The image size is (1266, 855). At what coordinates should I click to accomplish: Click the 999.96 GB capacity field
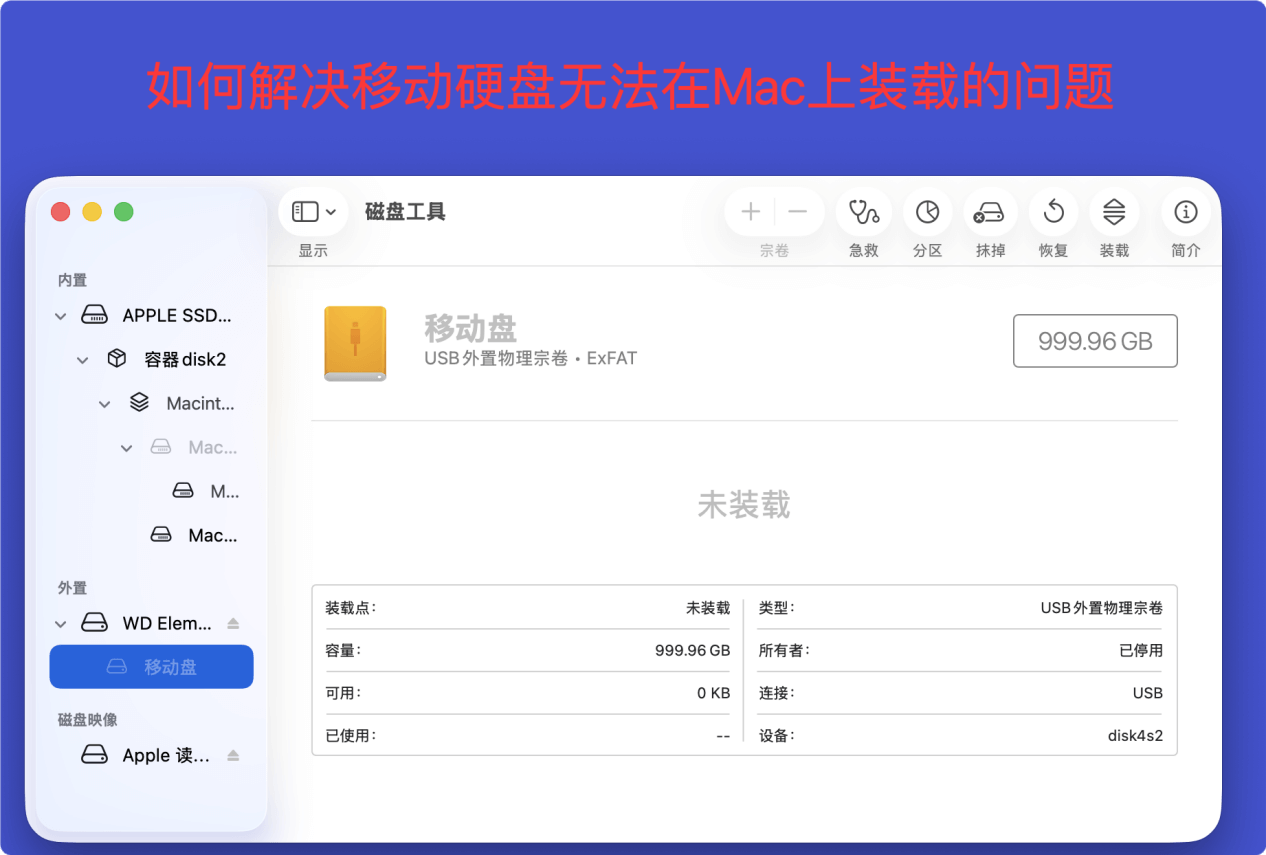[1095, 340]
